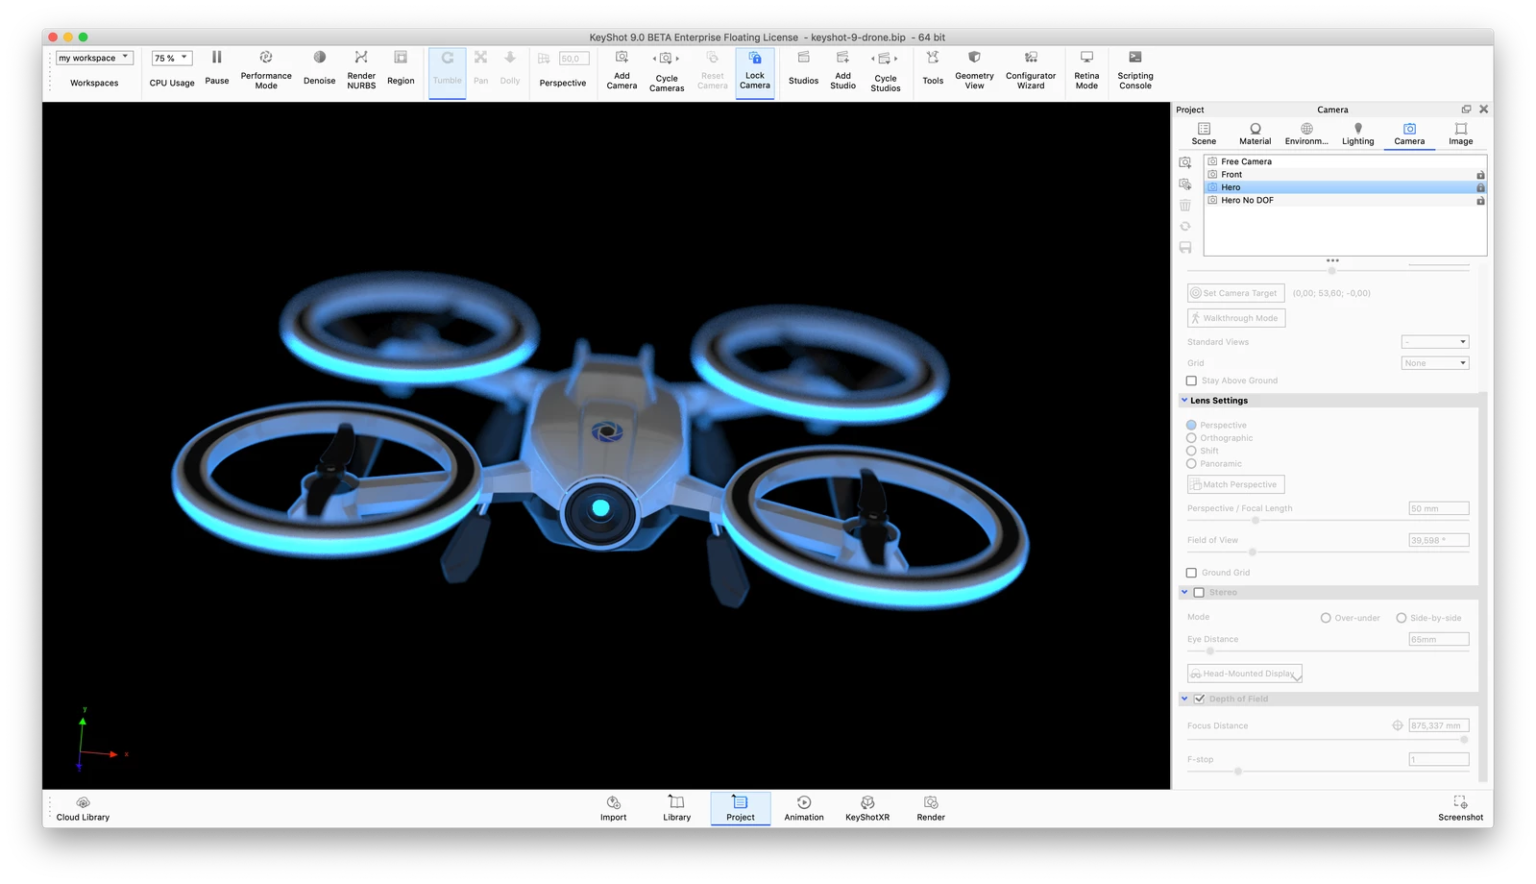Toggle the Ground Grid checkbox
This screenshot has width=1536, height=884.
[x=1191, y=572]
